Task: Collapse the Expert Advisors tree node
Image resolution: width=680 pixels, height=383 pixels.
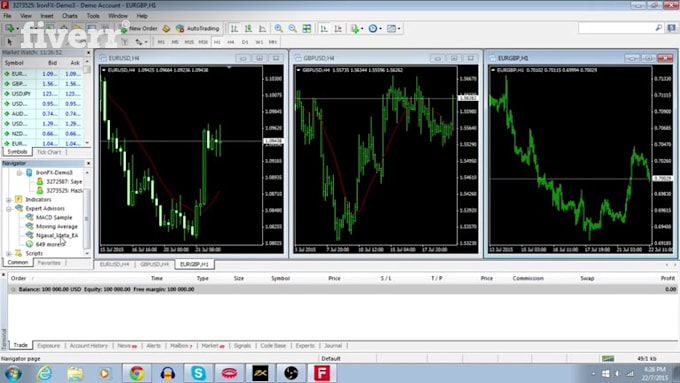Action: [x=9, y=209]
